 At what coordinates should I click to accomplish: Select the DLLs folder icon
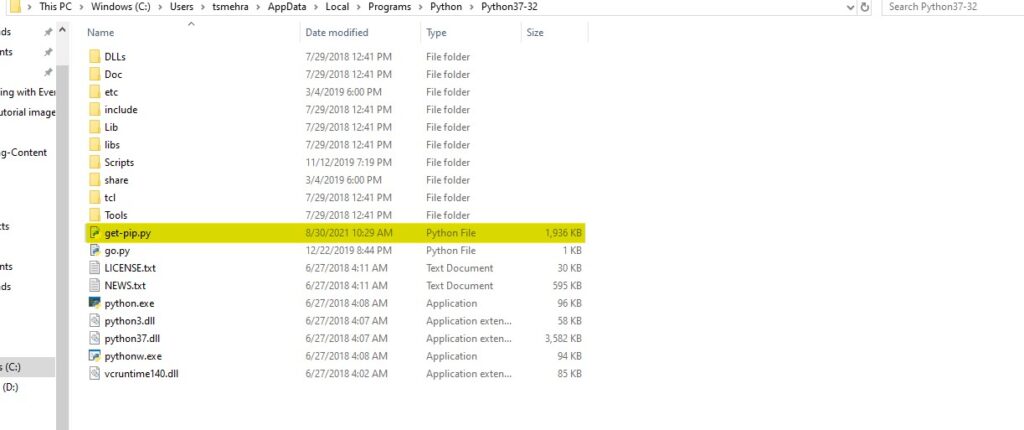coord(94,57)
